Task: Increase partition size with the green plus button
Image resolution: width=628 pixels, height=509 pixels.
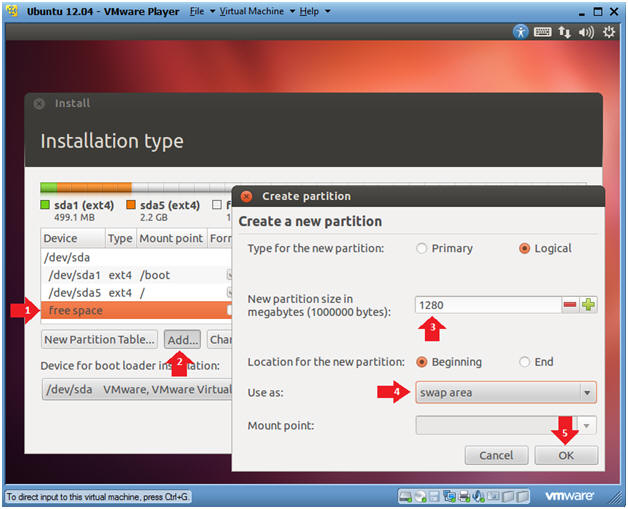Action: tap(588, 305)
